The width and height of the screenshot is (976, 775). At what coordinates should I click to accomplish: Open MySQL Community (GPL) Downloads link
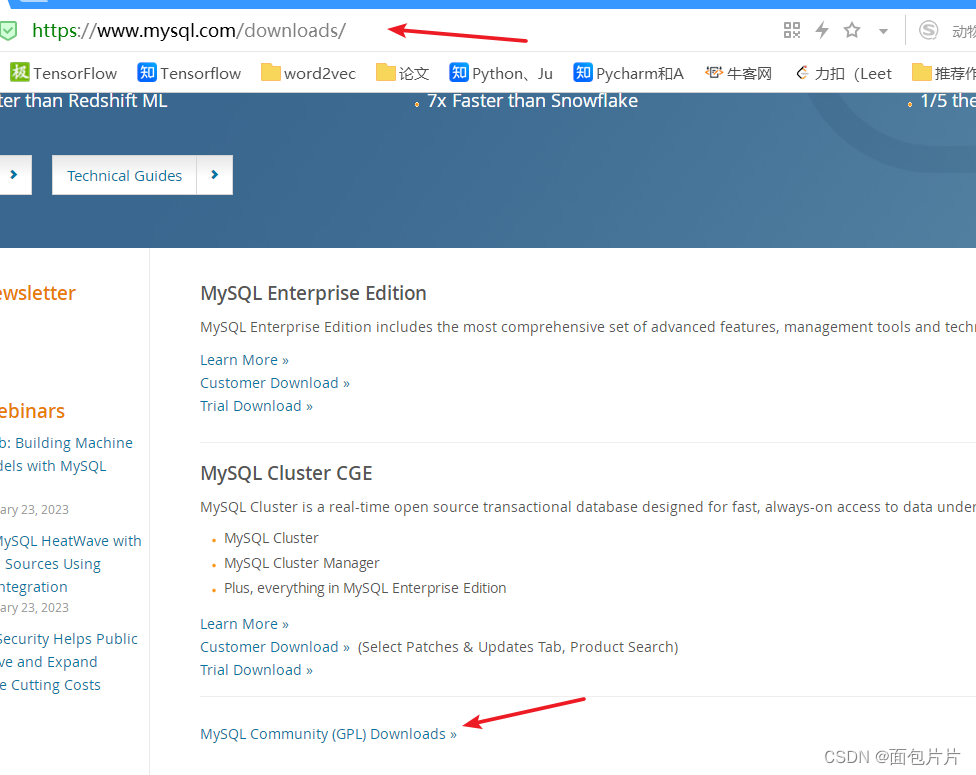click(x=328, y=734)
